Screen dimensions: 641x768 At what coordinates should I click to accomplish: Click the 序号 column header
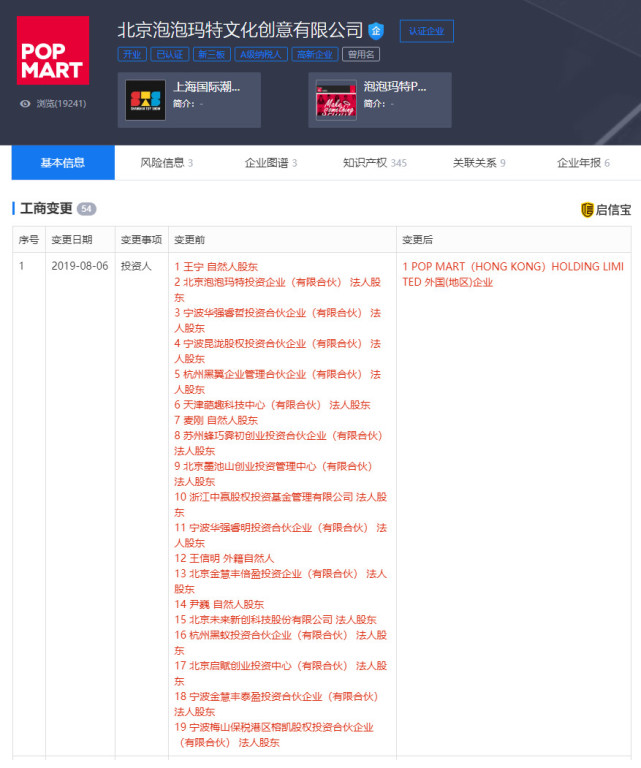pyautogui.click(x=28, y=240)
